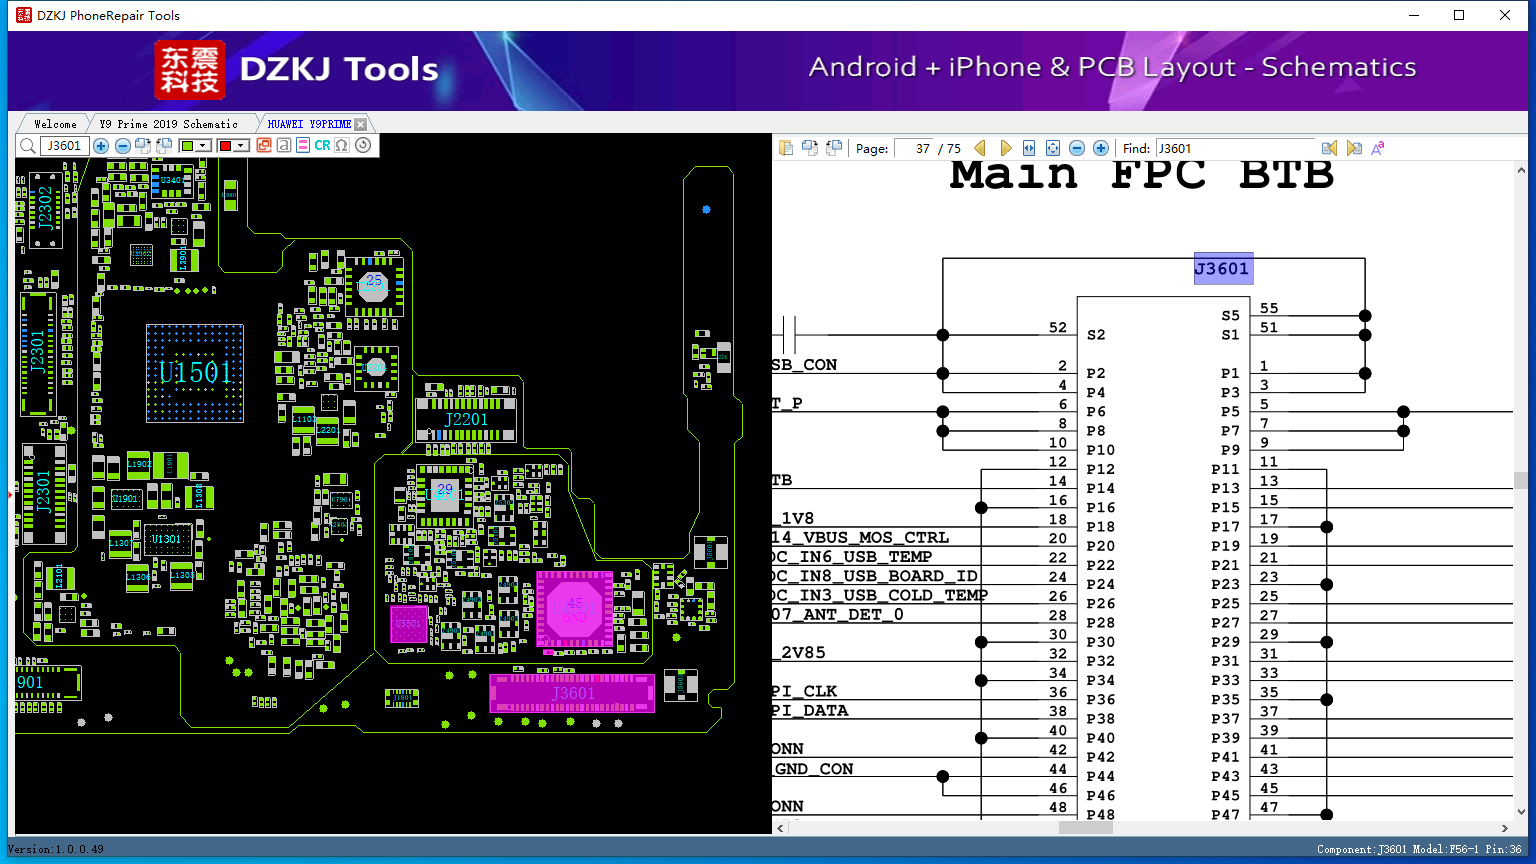Click the magenta GND chip on PCB
The image size is (1536, 864).
[574, 609]
